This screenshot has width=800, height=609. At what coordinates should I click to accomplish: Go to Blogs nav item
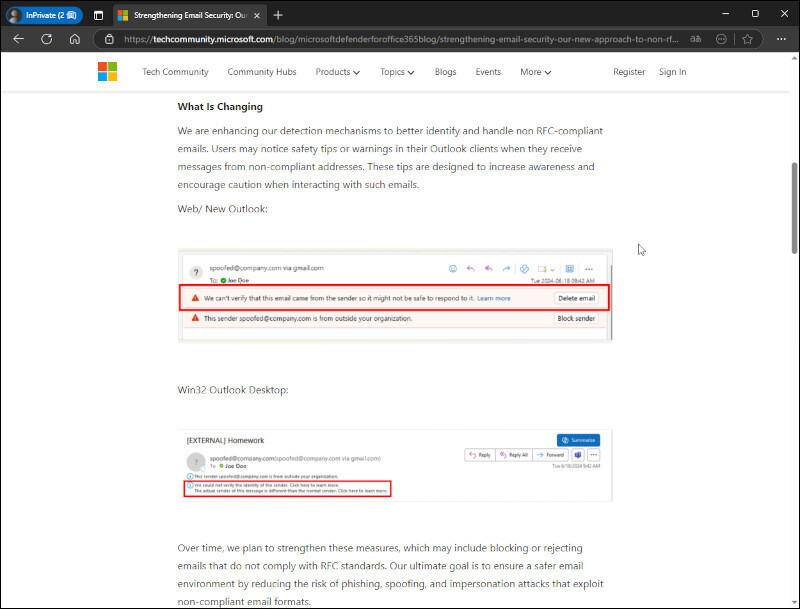445,72
